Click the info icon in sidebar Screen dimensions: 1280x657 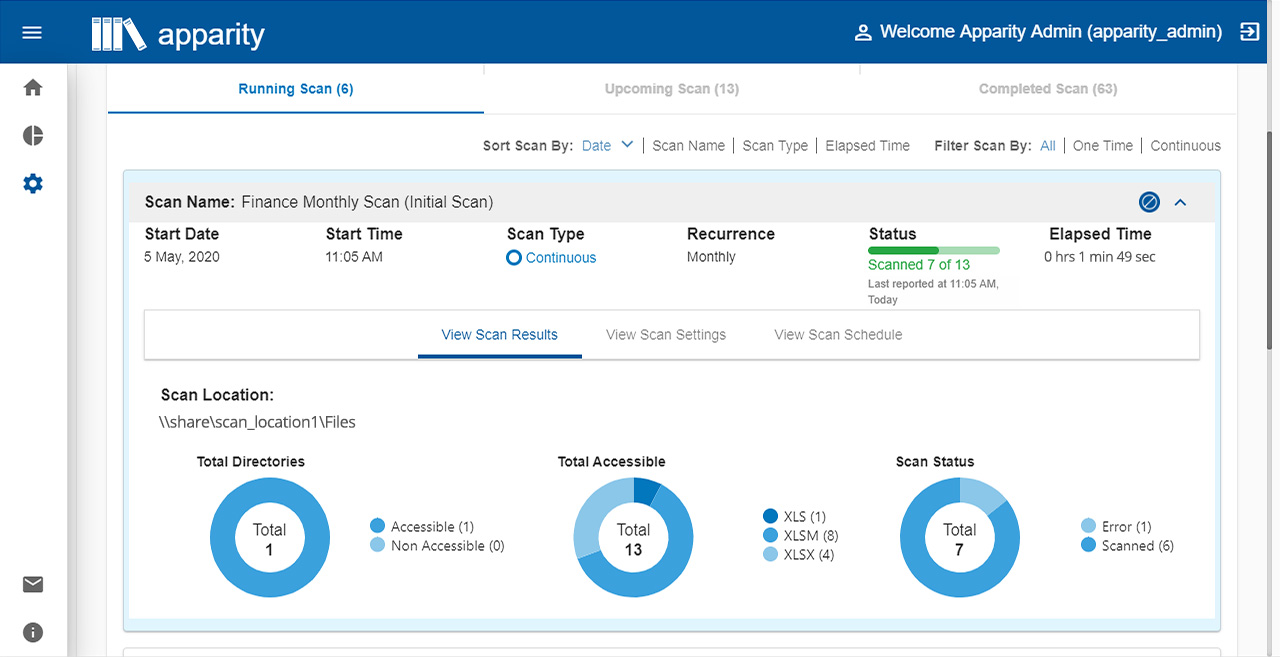coord(33,632)
